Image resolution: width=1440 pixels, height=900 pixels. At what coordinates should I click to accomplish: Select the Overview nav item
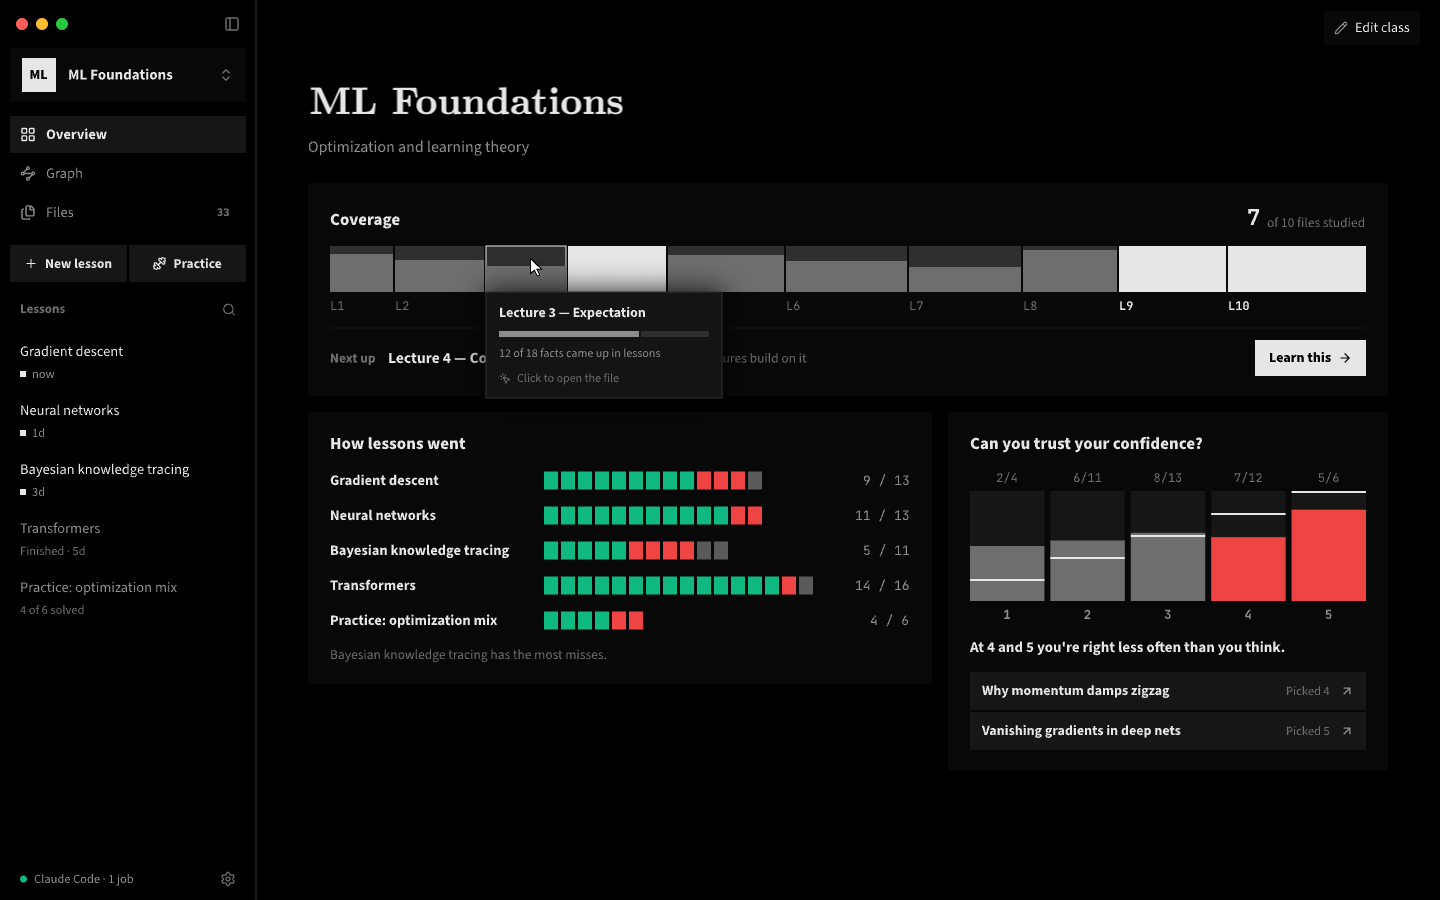tap(128, 134)
